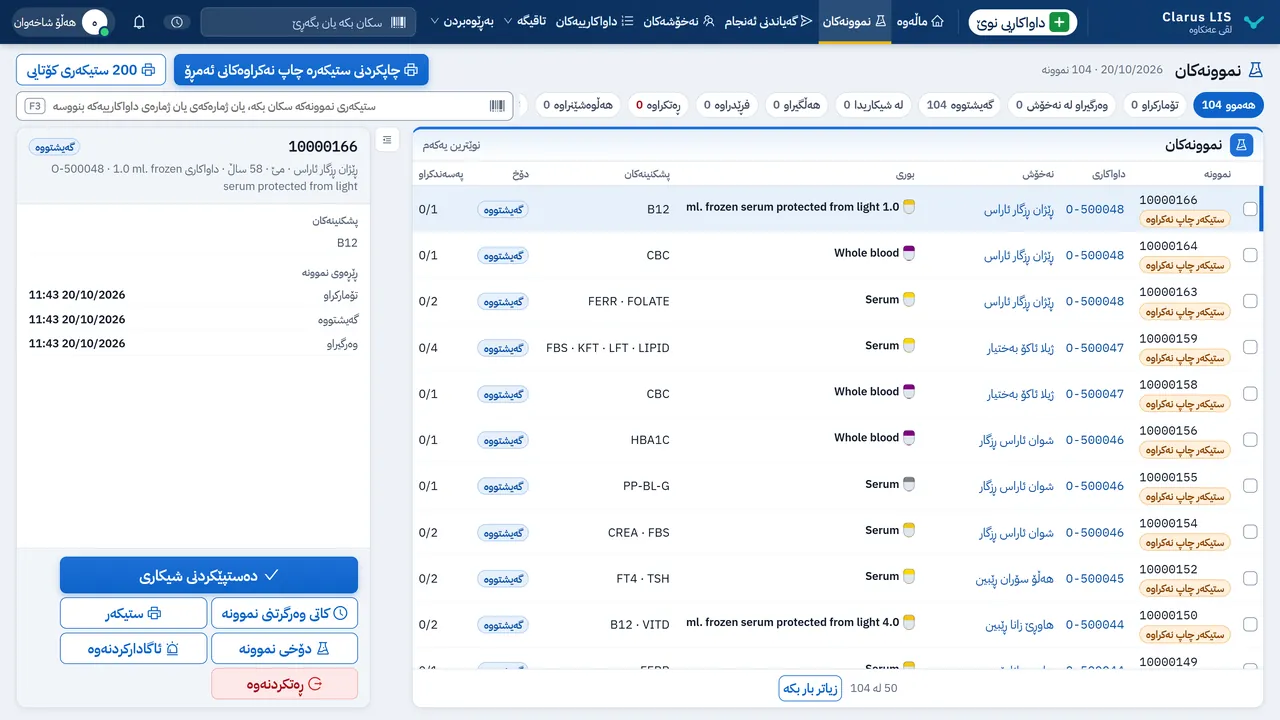Click the داواکاریی نوێ new order button
The width and height of the screenshot is (1280, 720).
tap(1022, 22)
